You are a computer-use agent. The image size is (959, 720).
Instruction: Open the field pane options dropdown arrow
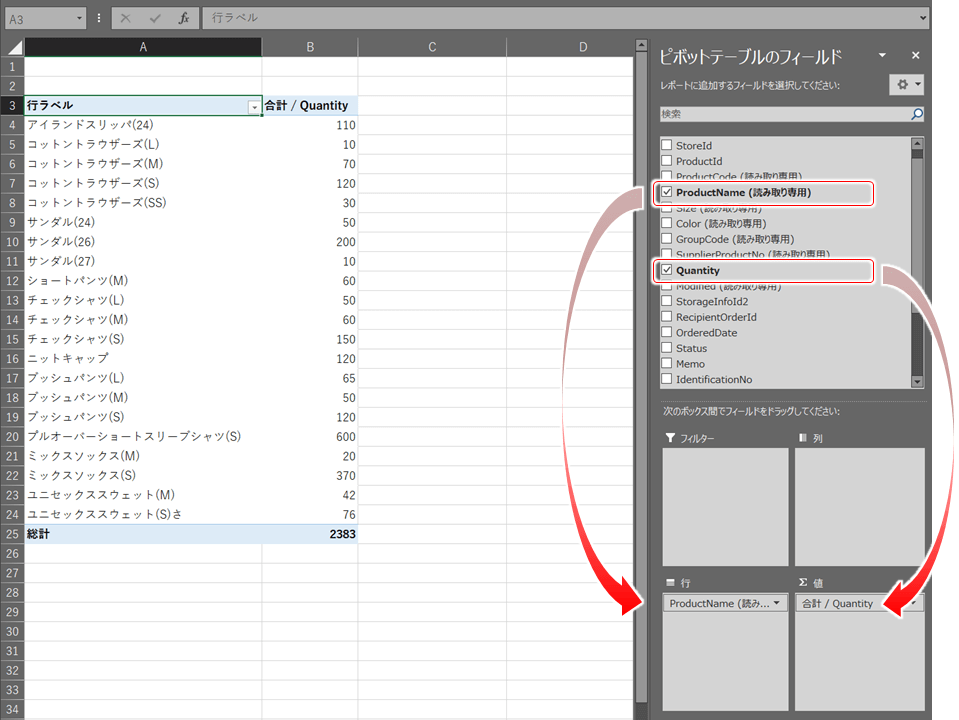pyautogui.click(x=882, y=56)
